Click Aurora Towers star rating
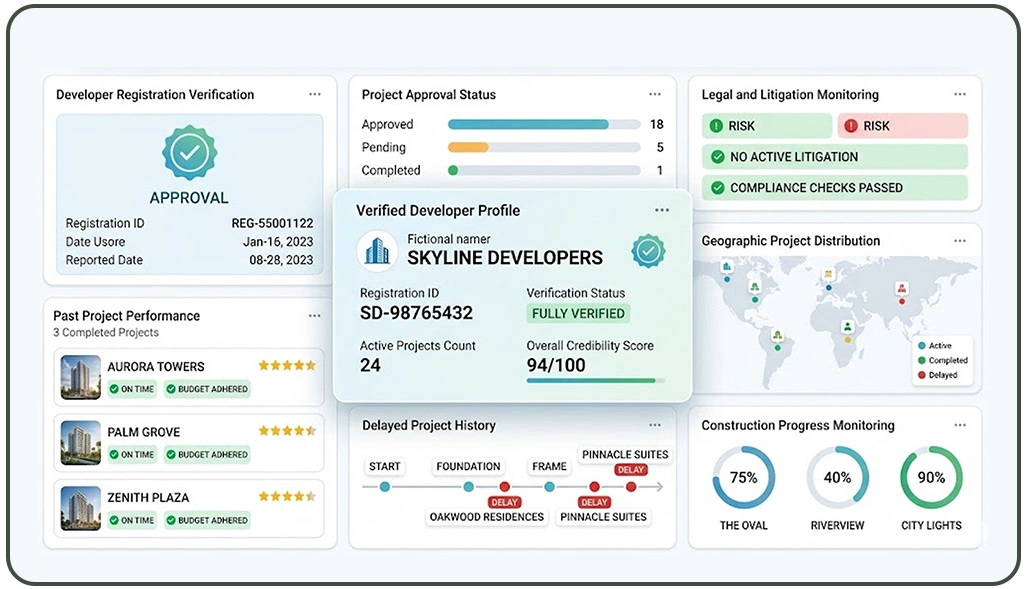The image size is (1026, 589). 287,365
